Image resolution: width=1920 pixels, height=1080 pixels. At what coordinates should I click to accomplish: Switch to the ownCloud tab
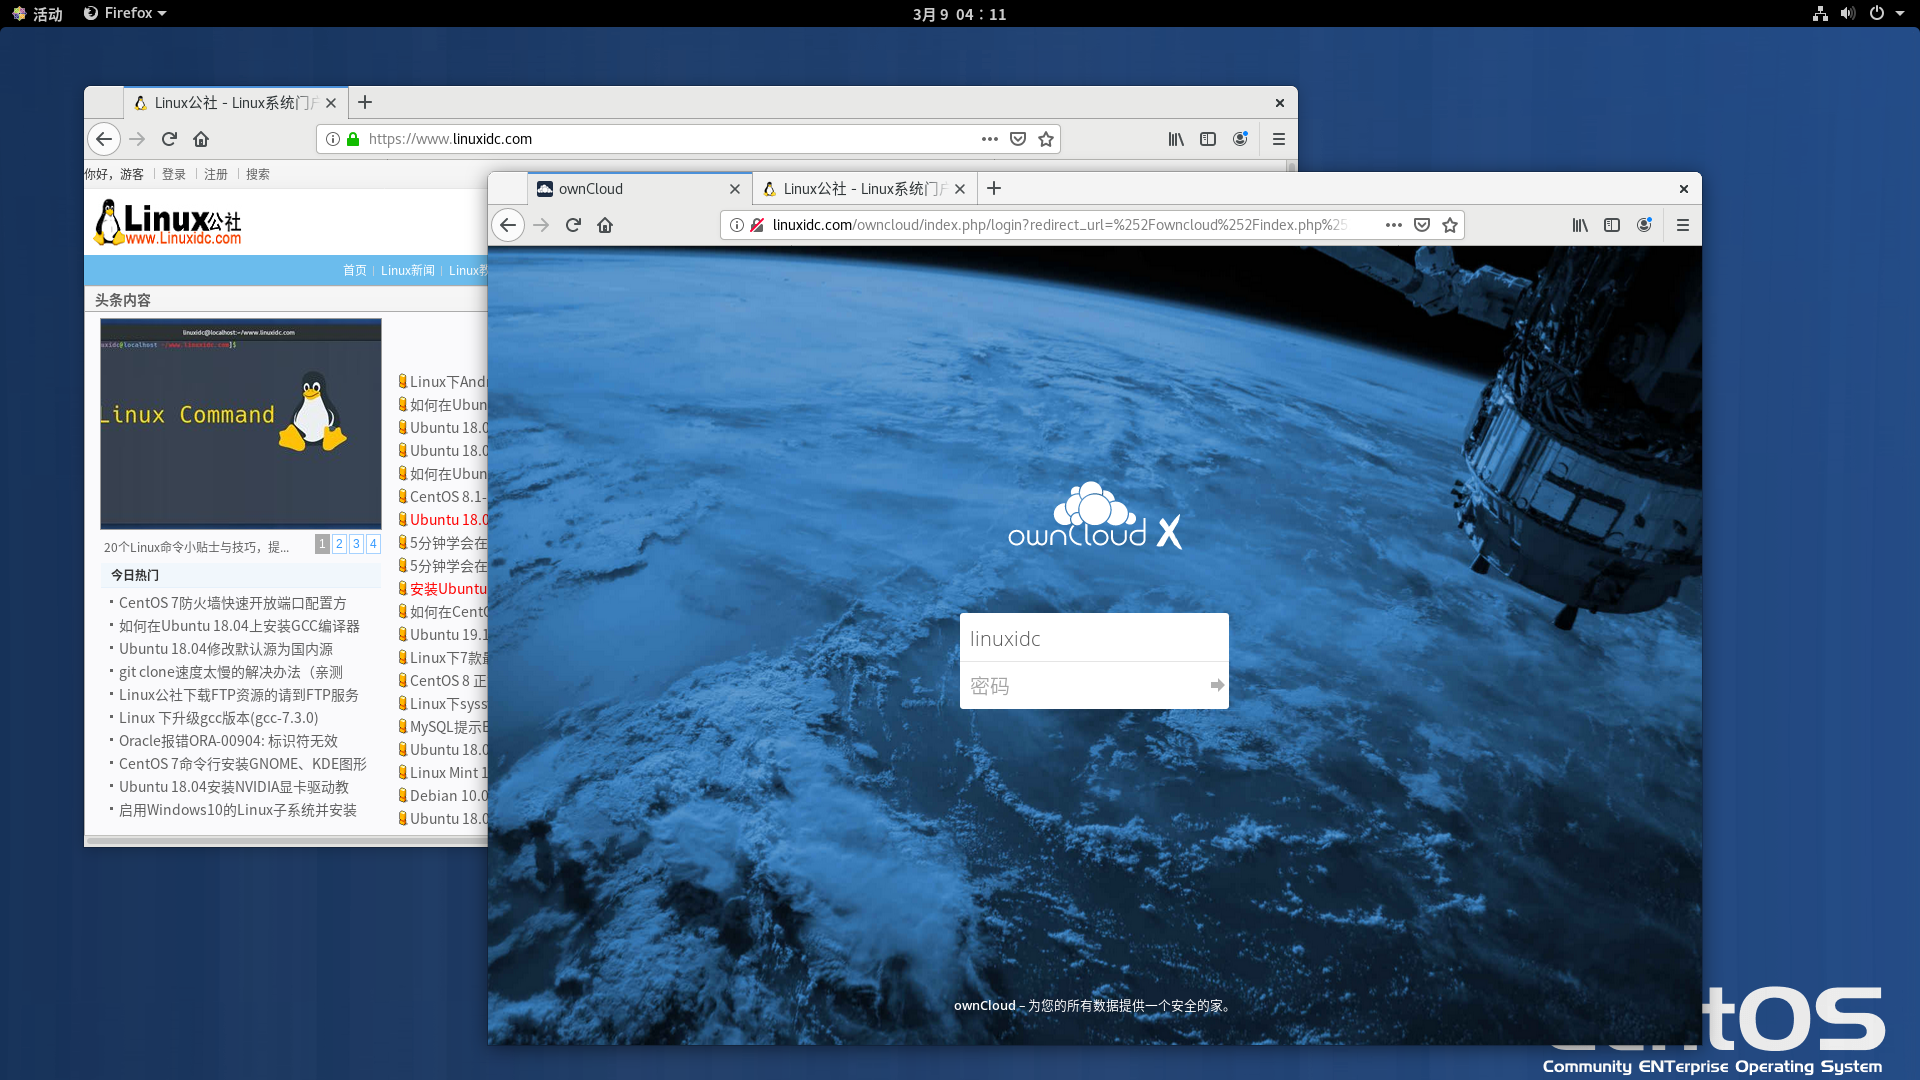click(640, 189)
